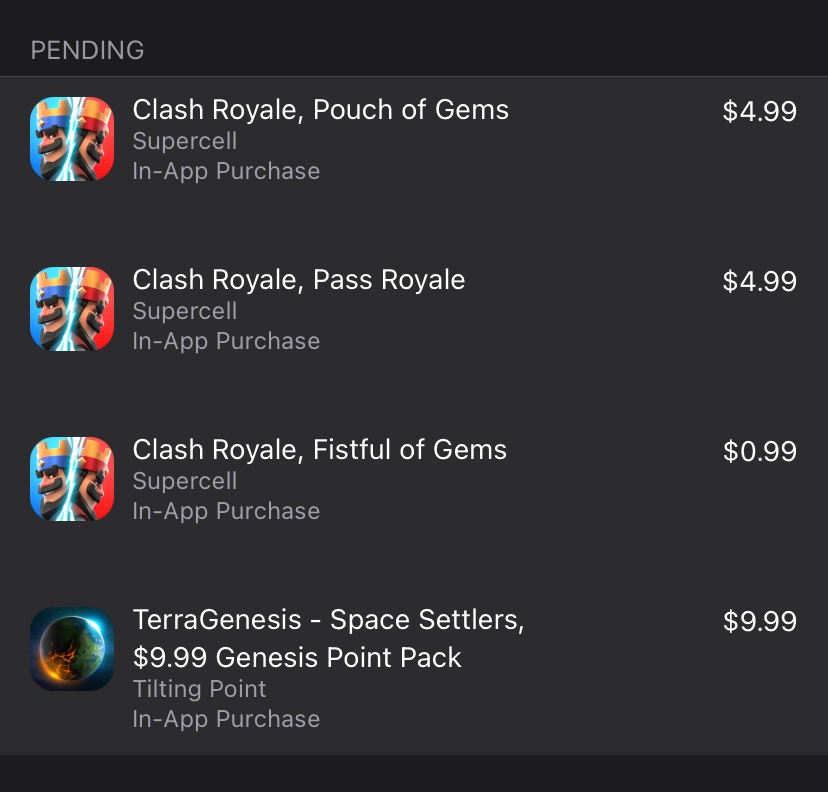The height and width of the screenshot is (792, 828).
Task: Open the TerraGenesis planet app icon
Action: pyautogui.click(x=72, y=649)
